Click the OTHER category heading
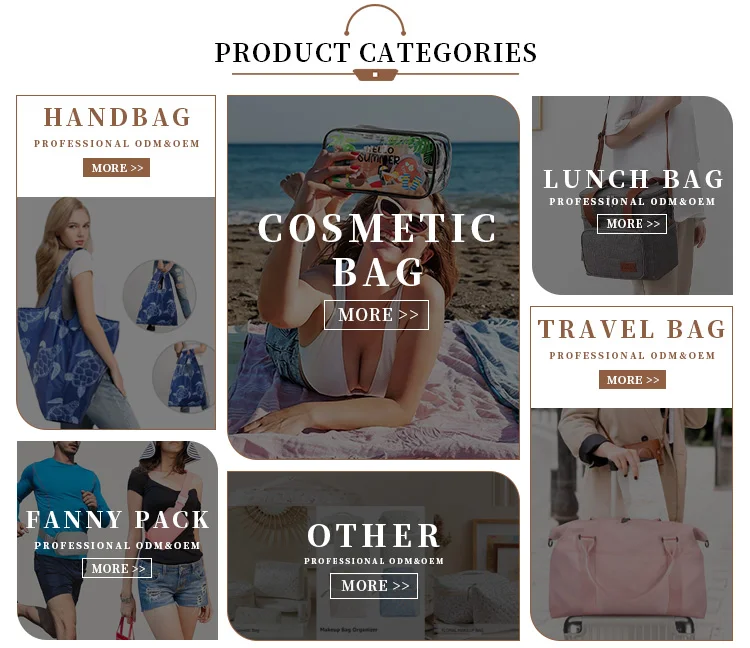The width and height of the screenshot is (750, 648). click(x=374, y=536)
